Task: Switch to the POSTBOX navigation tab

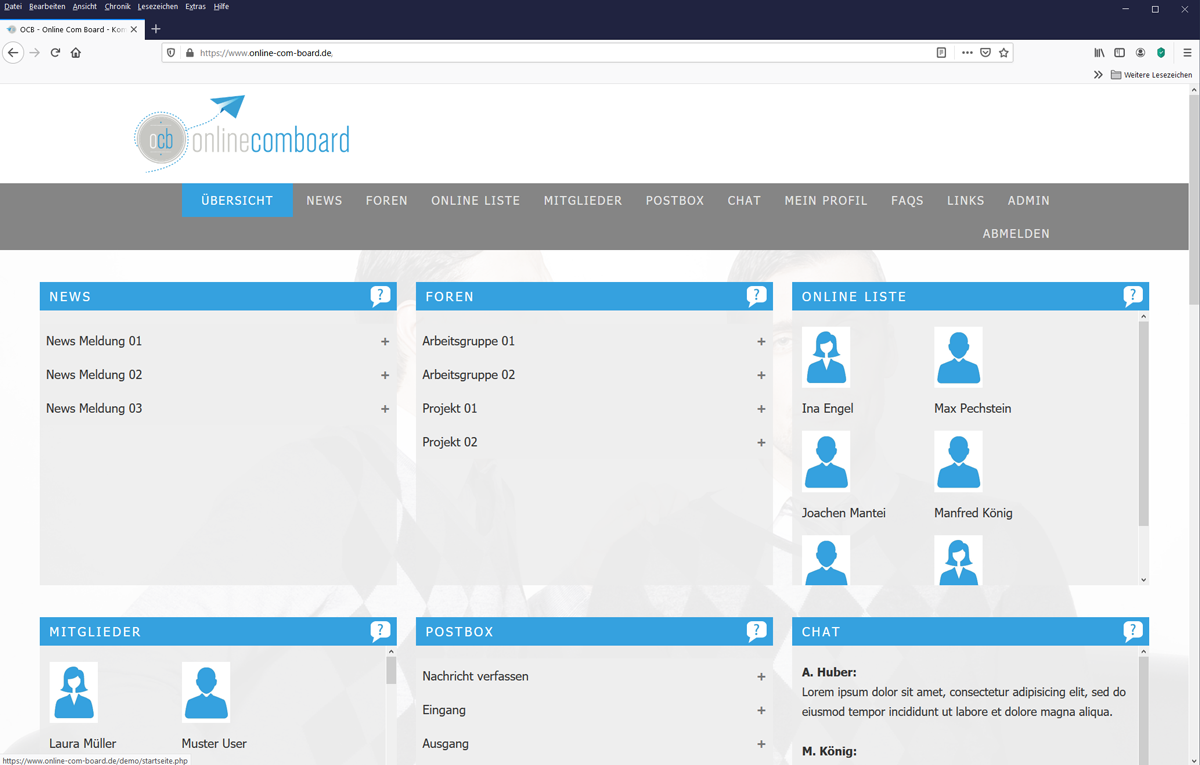Action: (x=674, y=201)
